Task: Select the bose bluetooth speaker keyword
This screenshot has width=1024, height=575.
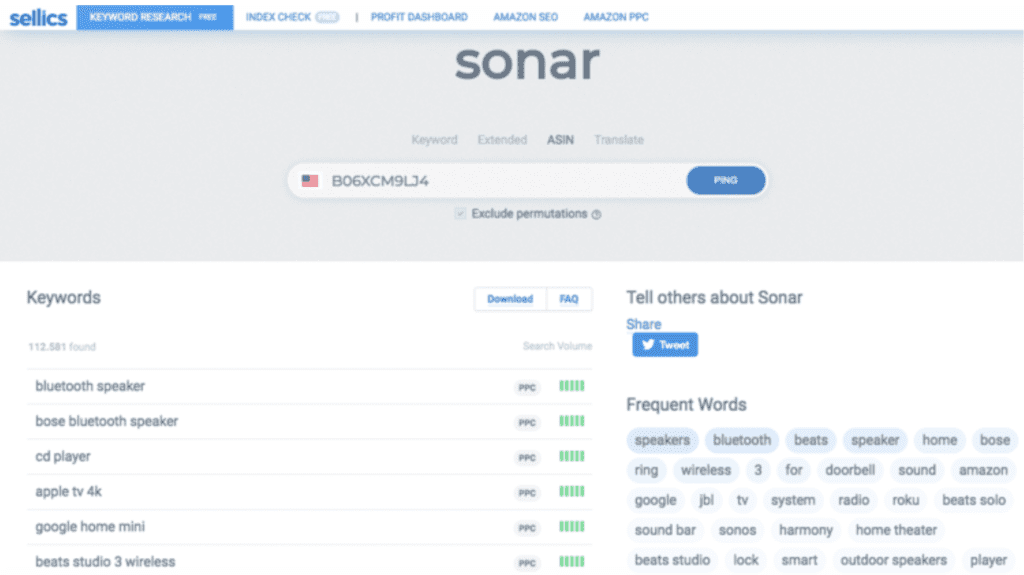Action: 106,421
